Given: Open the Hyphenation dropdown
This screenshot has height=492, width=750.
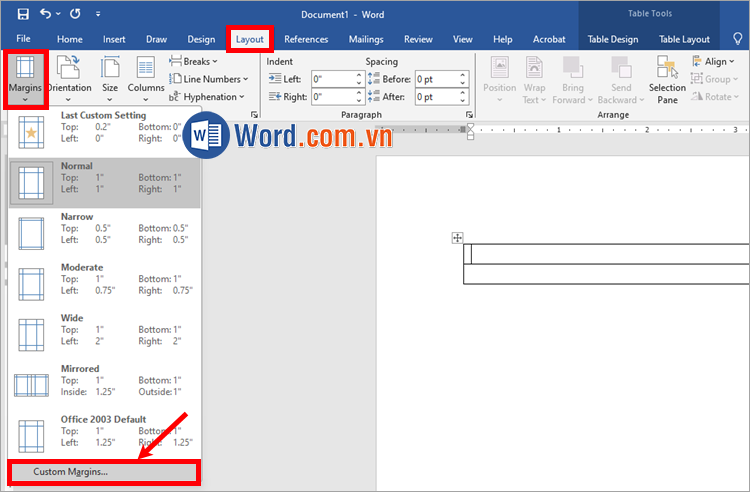Looking at the screenshot, I should coord(207,97).
